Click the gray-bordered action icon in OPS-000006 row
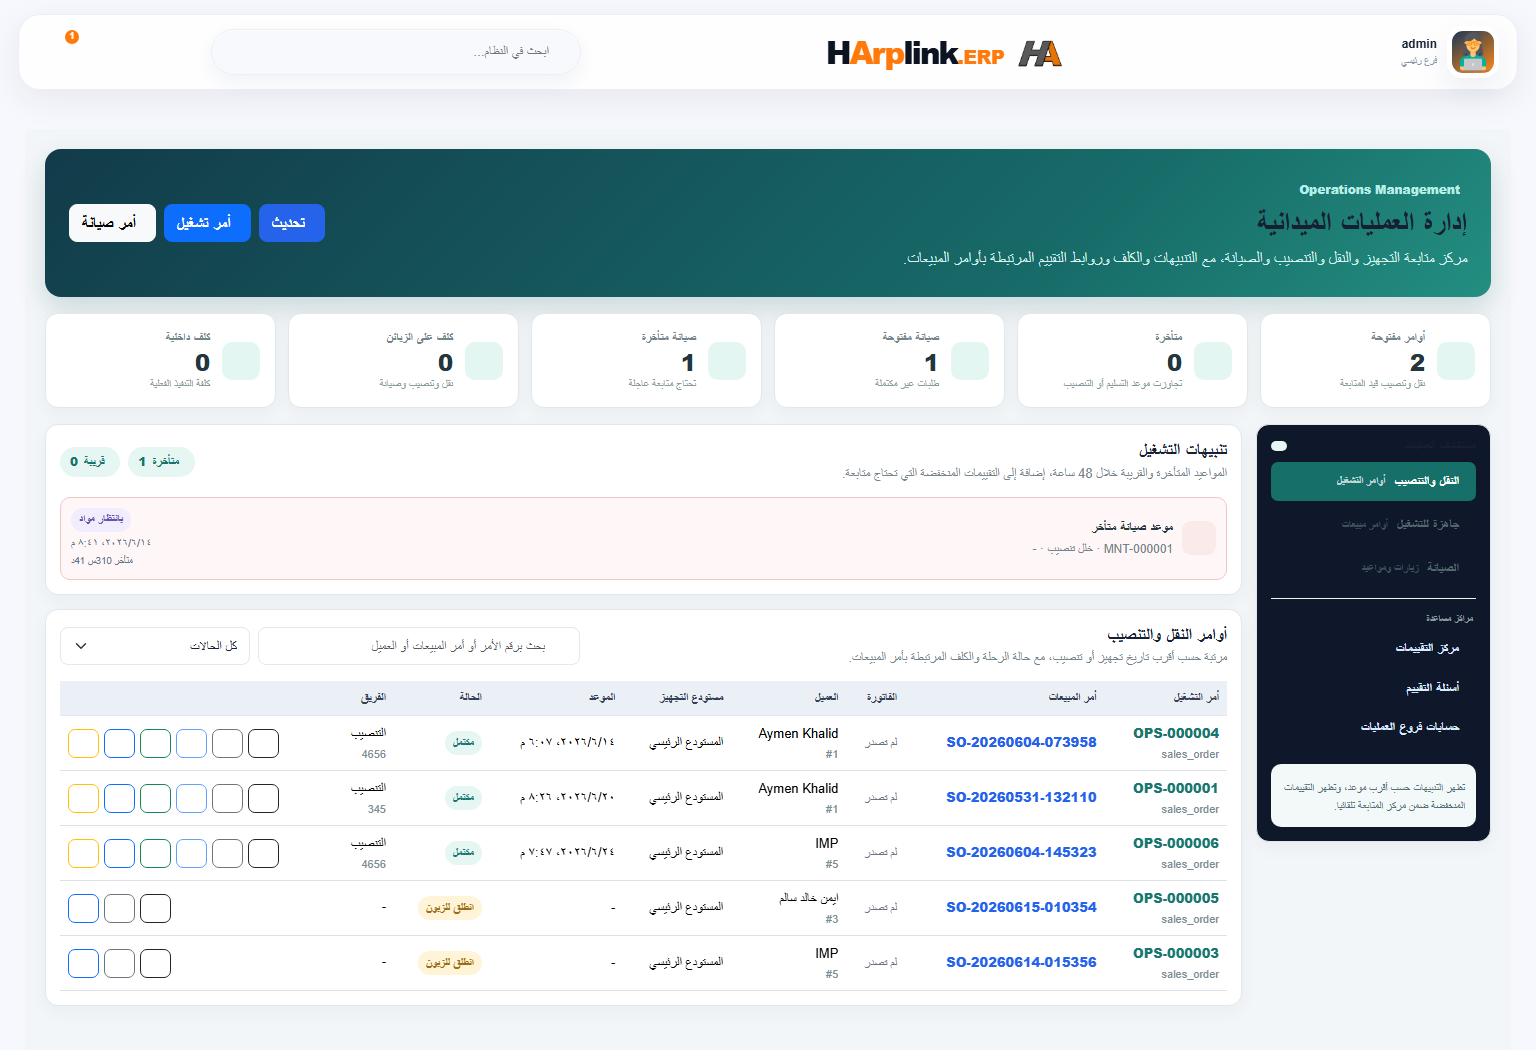 pos(228,853)
